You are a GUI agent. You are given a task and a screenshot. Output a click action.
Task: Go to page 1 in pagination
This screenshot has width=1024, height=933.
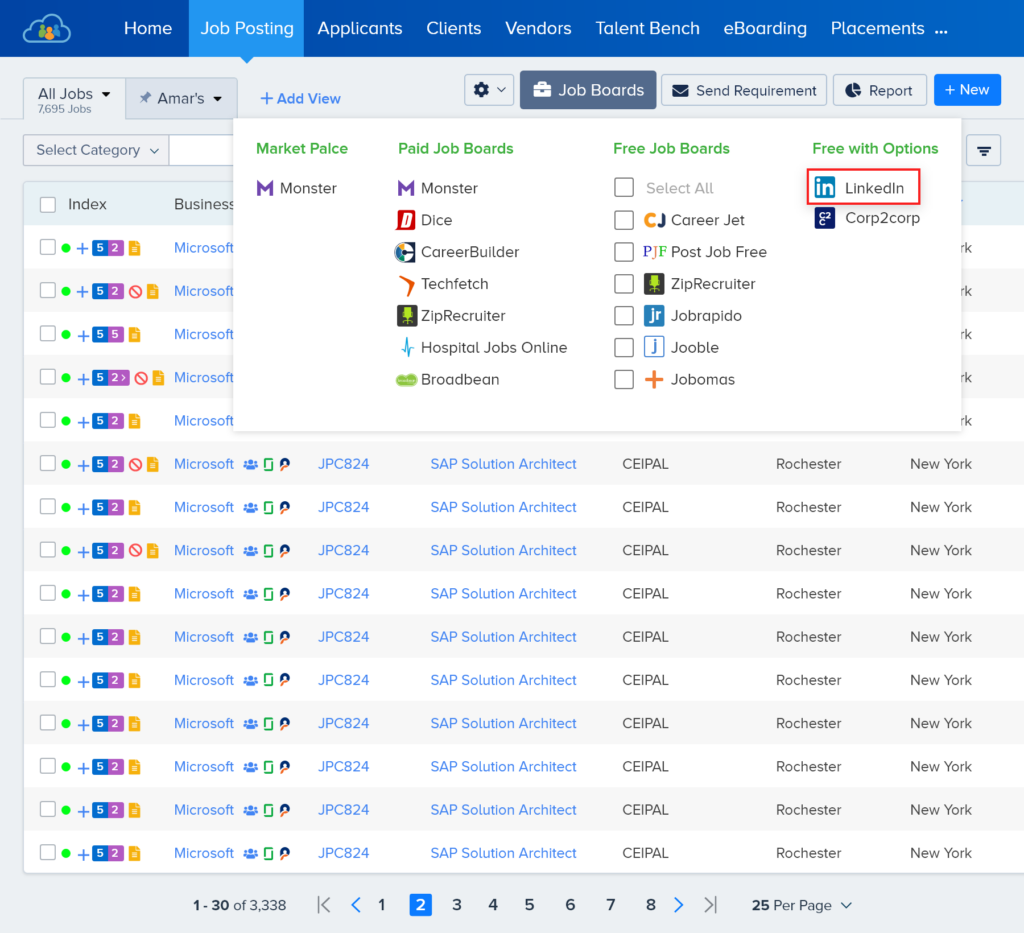pyautogui.click(x=381, y=905)
